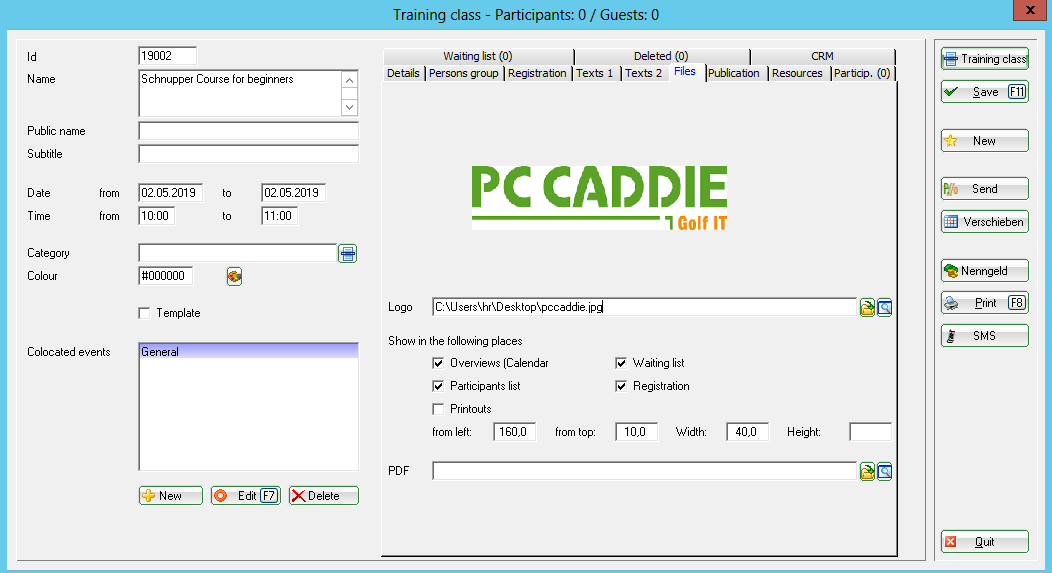The image size is (1052, 573).
Task: Click the empty Height field
Action: [x=870, y=432]
